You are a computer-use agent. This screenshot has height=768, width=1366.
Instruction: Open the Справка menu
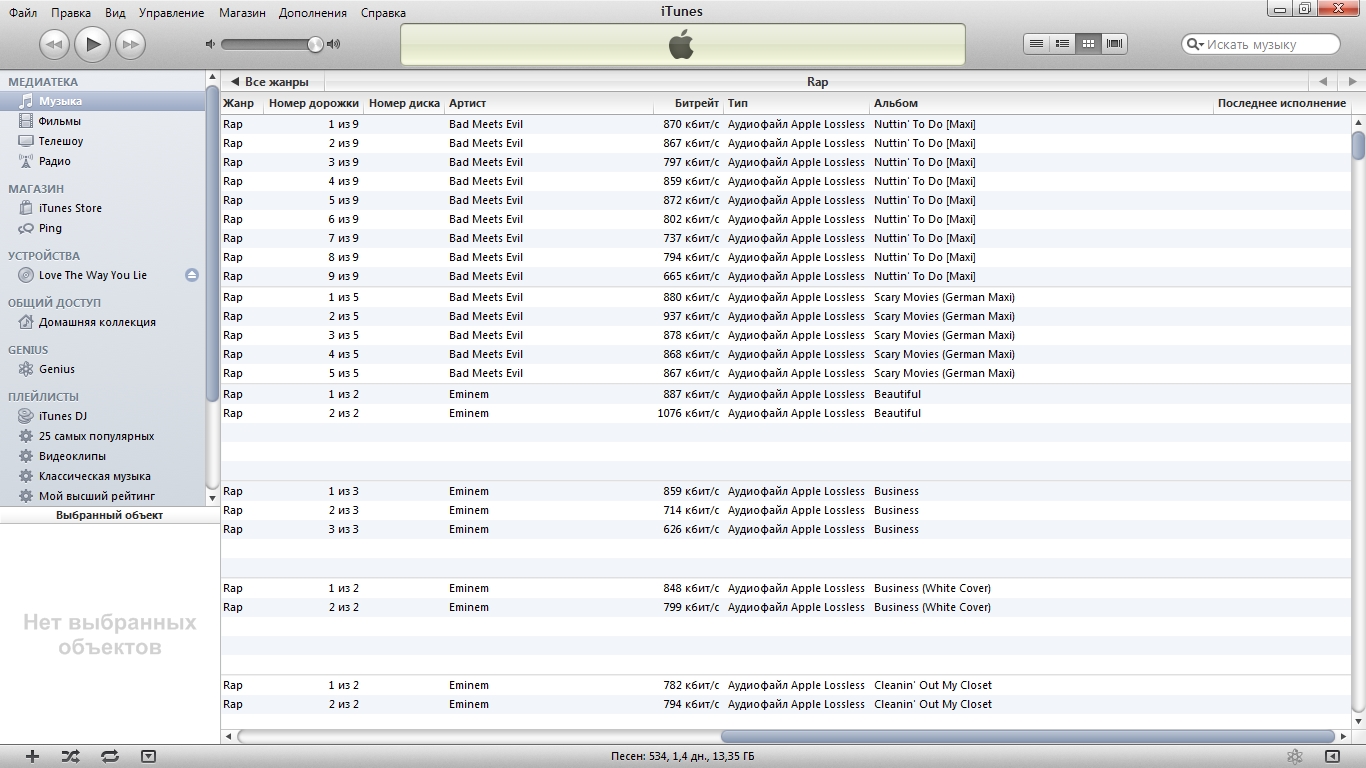383,13
